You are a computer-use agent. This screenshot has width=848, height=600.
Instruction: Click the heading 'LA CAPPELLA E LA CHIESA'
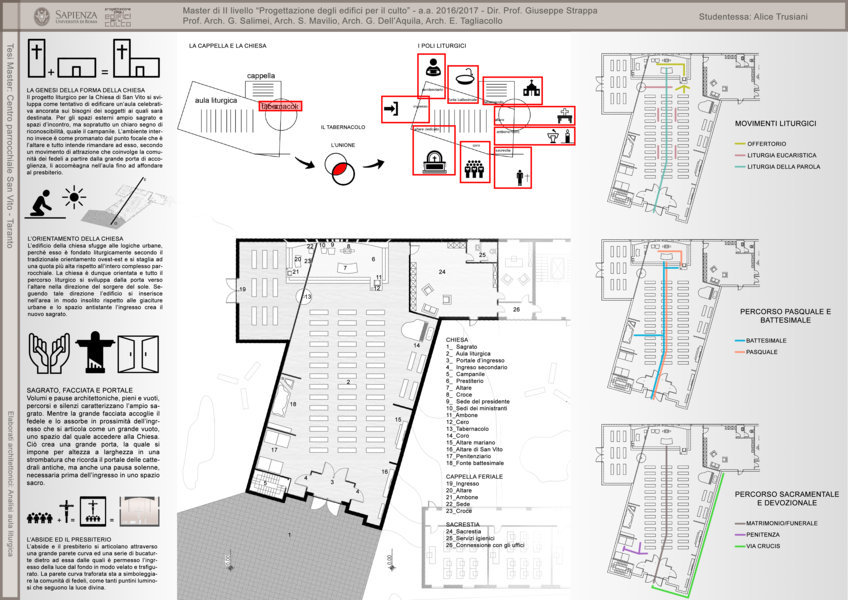click(228, 46)
